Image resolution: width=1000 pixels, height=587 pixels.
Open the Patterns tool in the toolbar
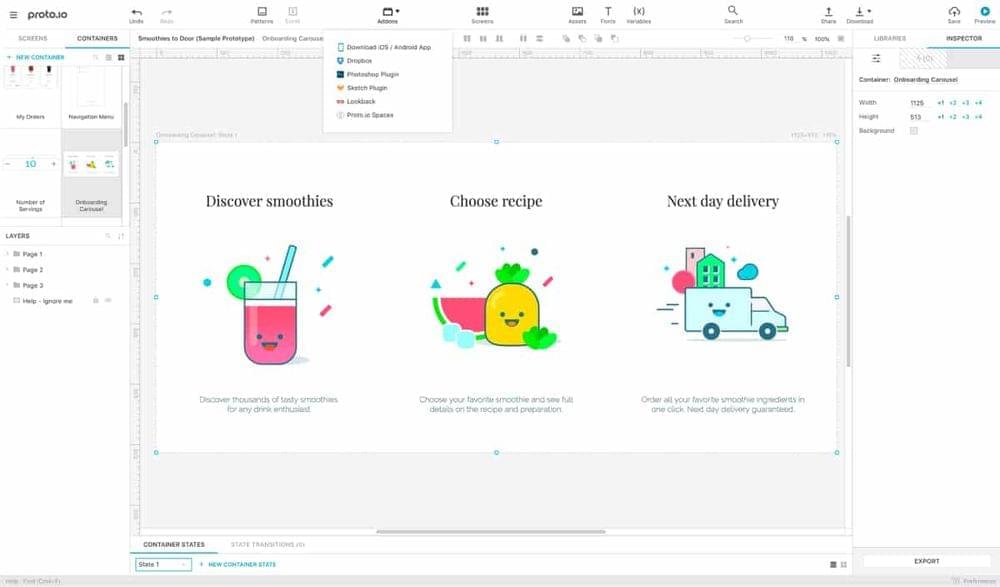261,15
